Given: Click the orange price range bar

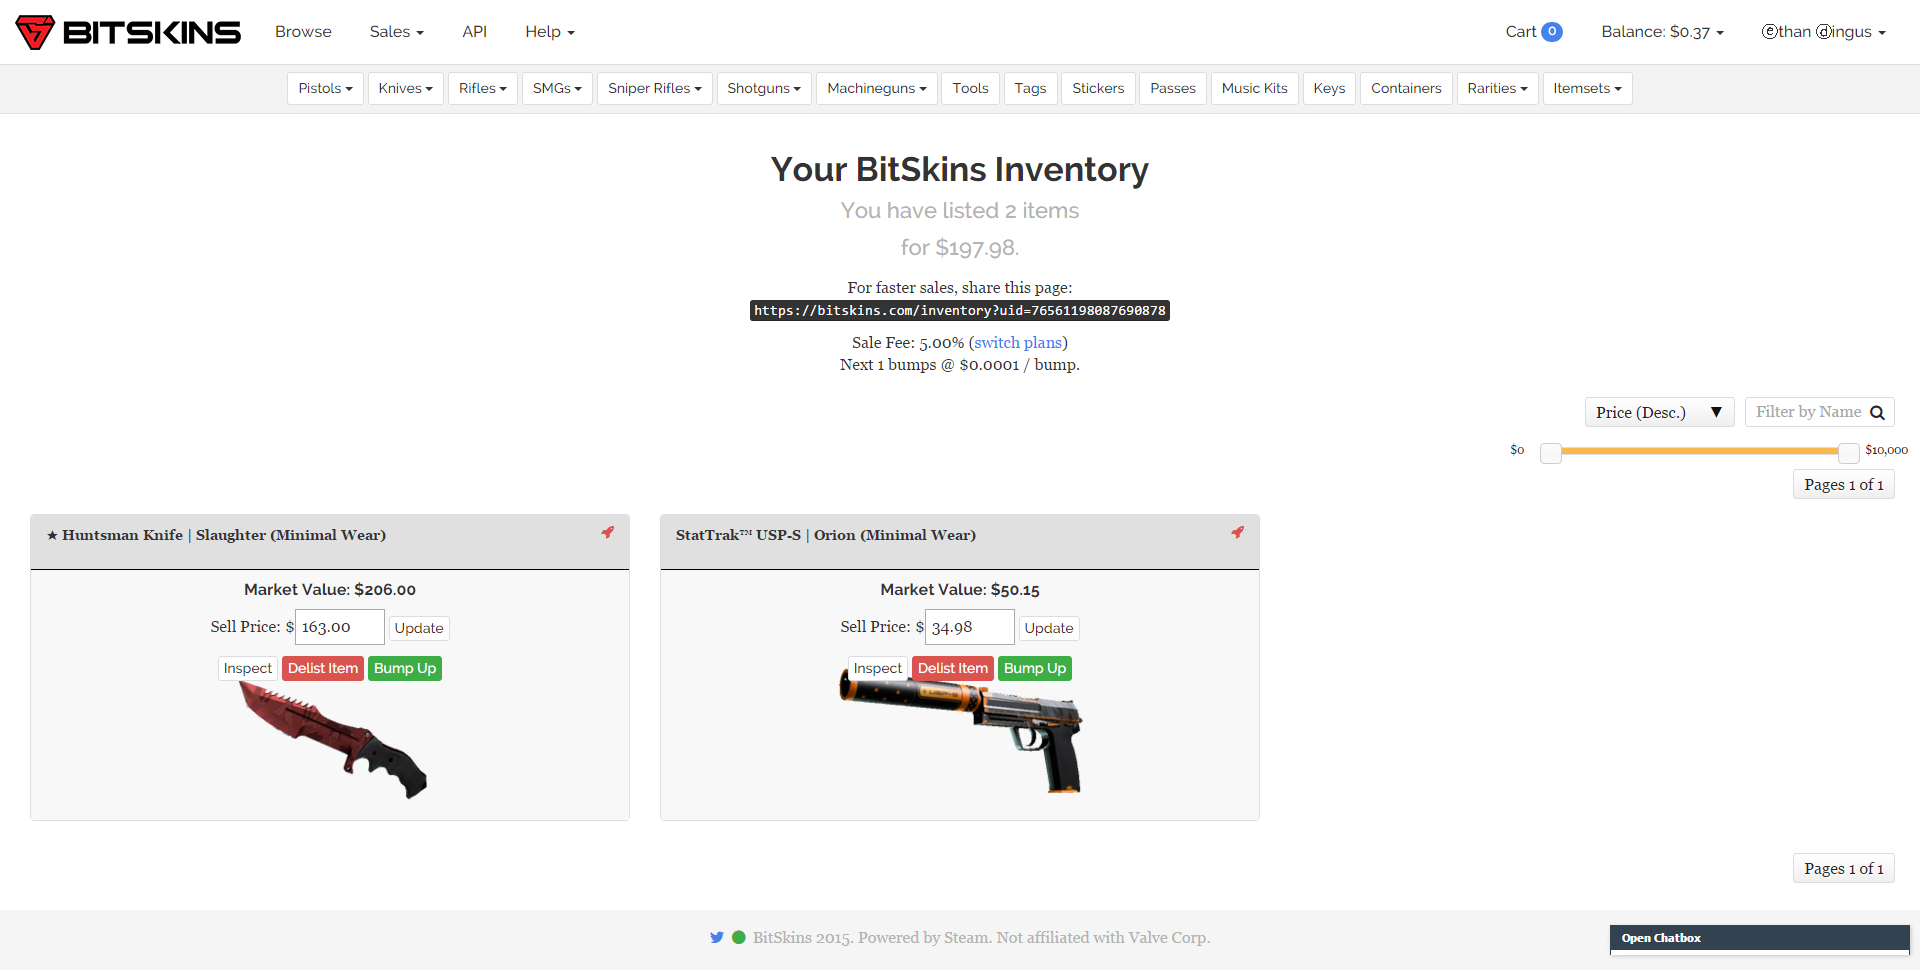Looking at the screenshot, I should 1700,451.
